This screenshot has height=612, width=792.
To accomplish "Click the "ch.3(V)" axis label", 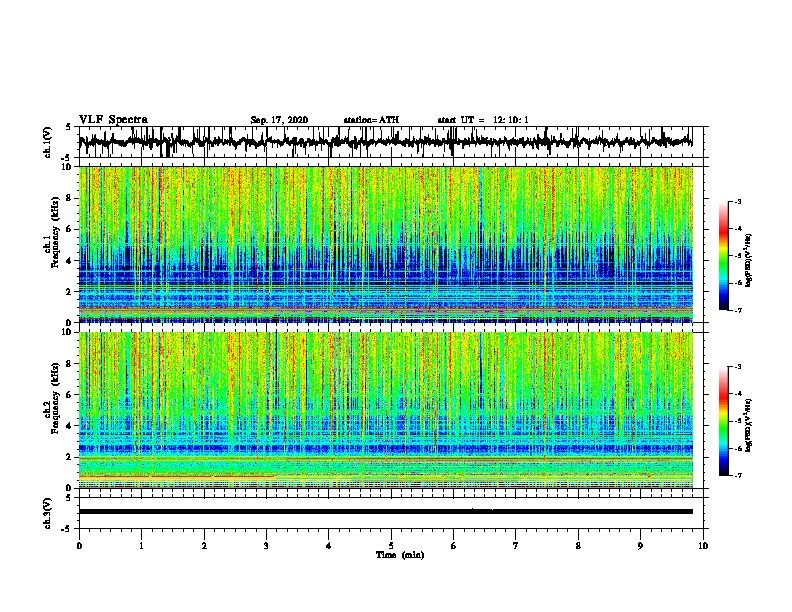I will 48,513.
